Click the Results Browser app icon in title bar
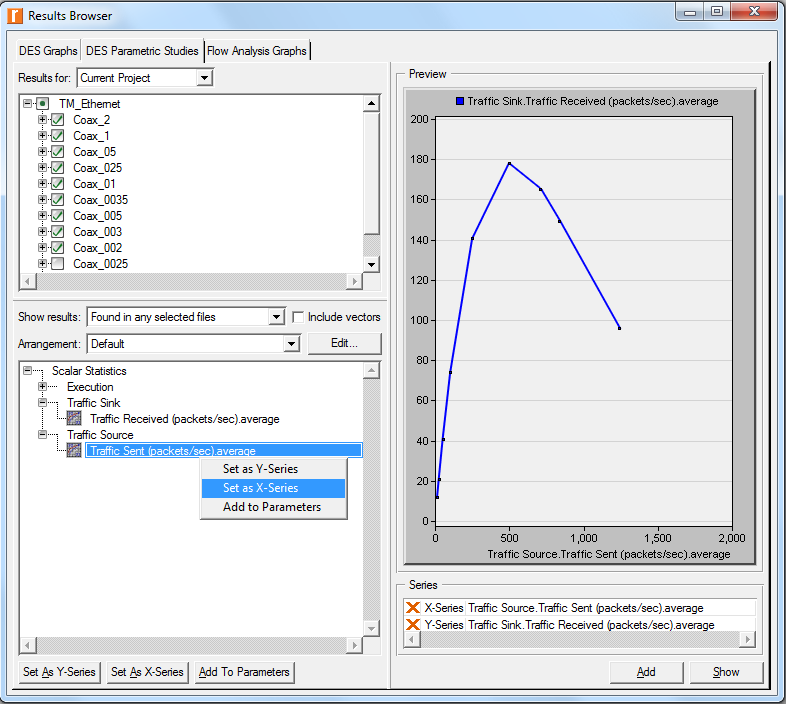786x704 pixels. 15,16
